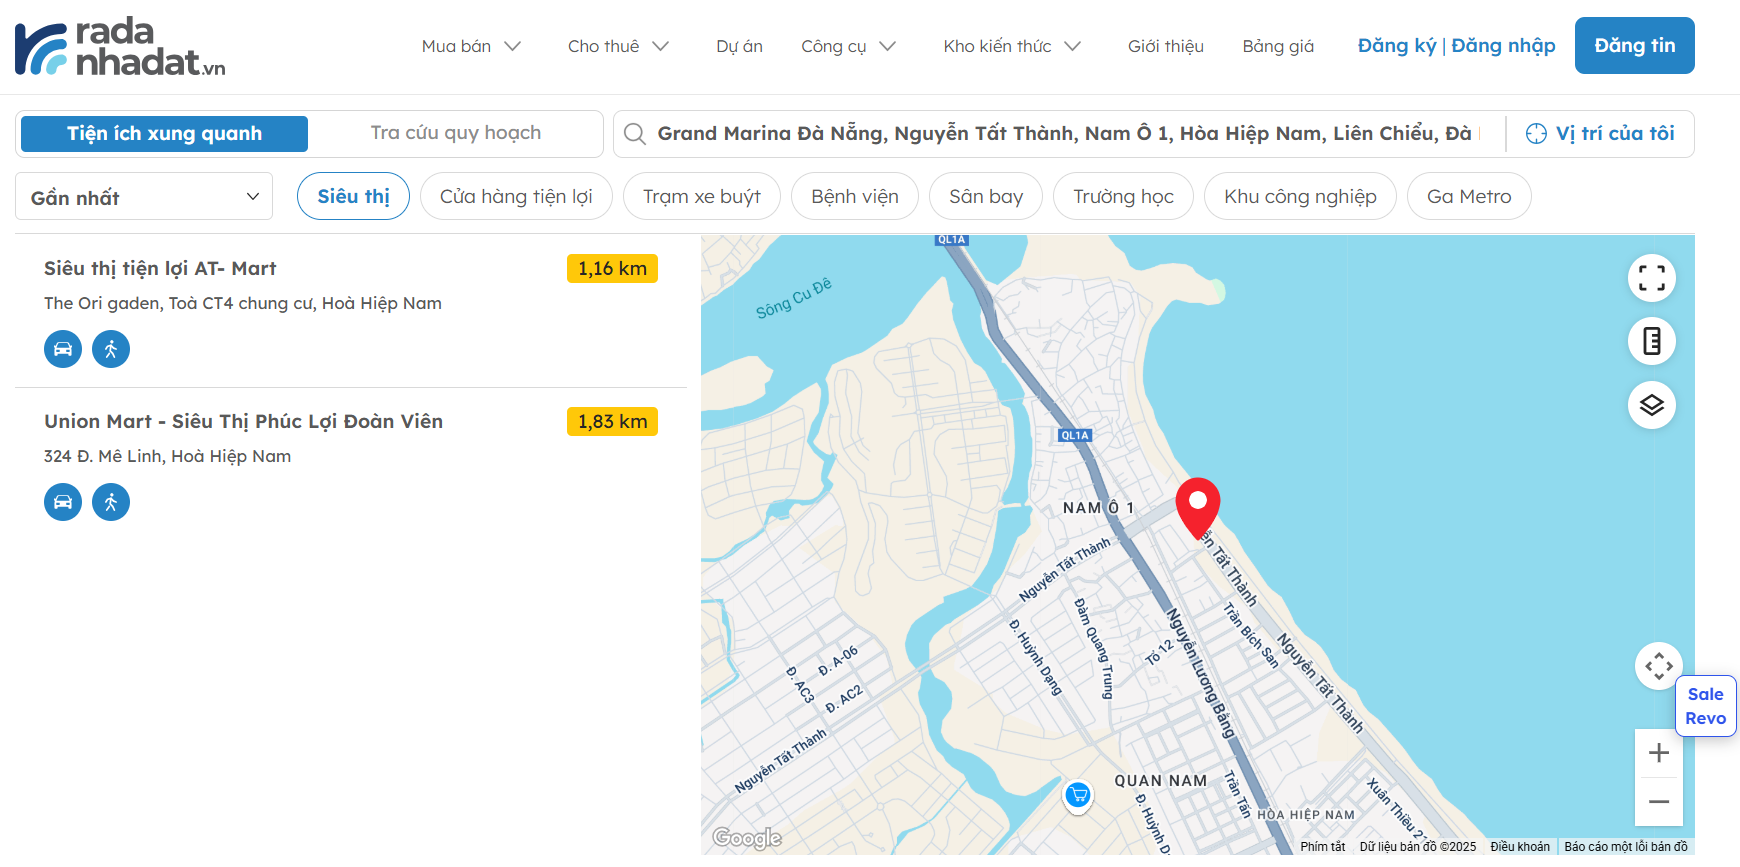Open the map camera move controls

click(1658, 666)
